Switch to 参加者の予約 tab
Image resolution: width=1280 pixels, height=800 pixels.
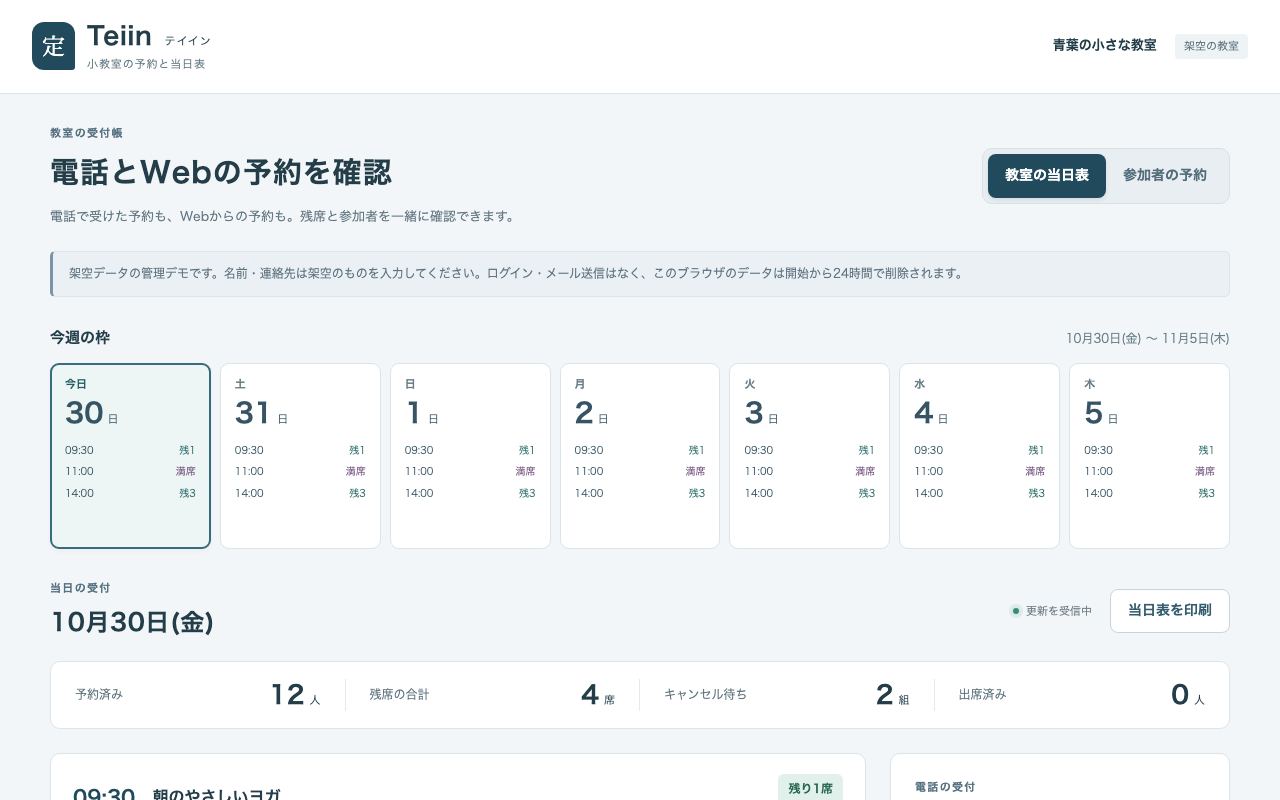[1165, 176]
